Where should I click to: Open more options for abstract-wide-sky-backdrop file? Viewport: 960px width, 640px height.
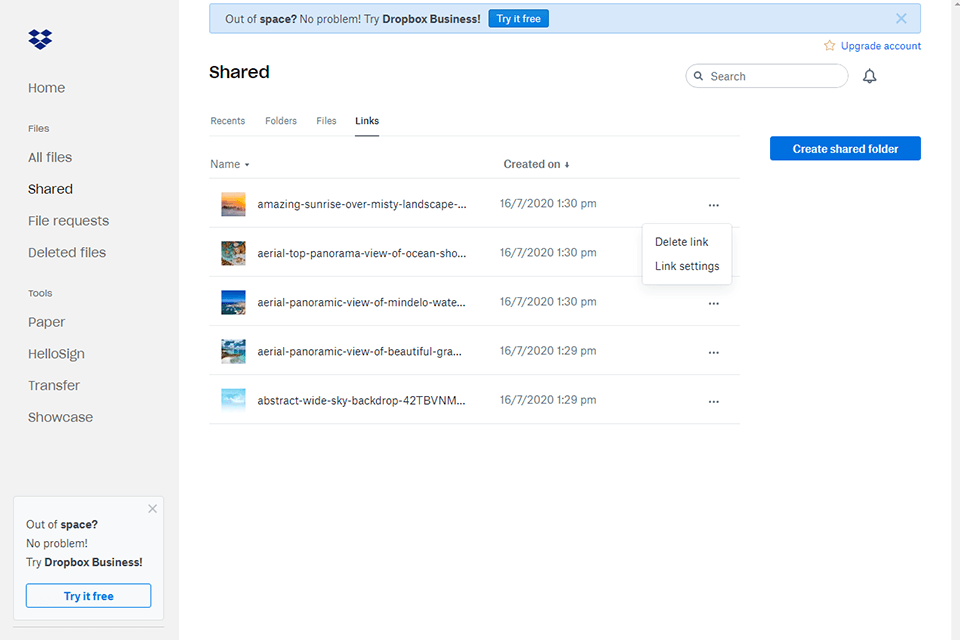click(713, 401)
